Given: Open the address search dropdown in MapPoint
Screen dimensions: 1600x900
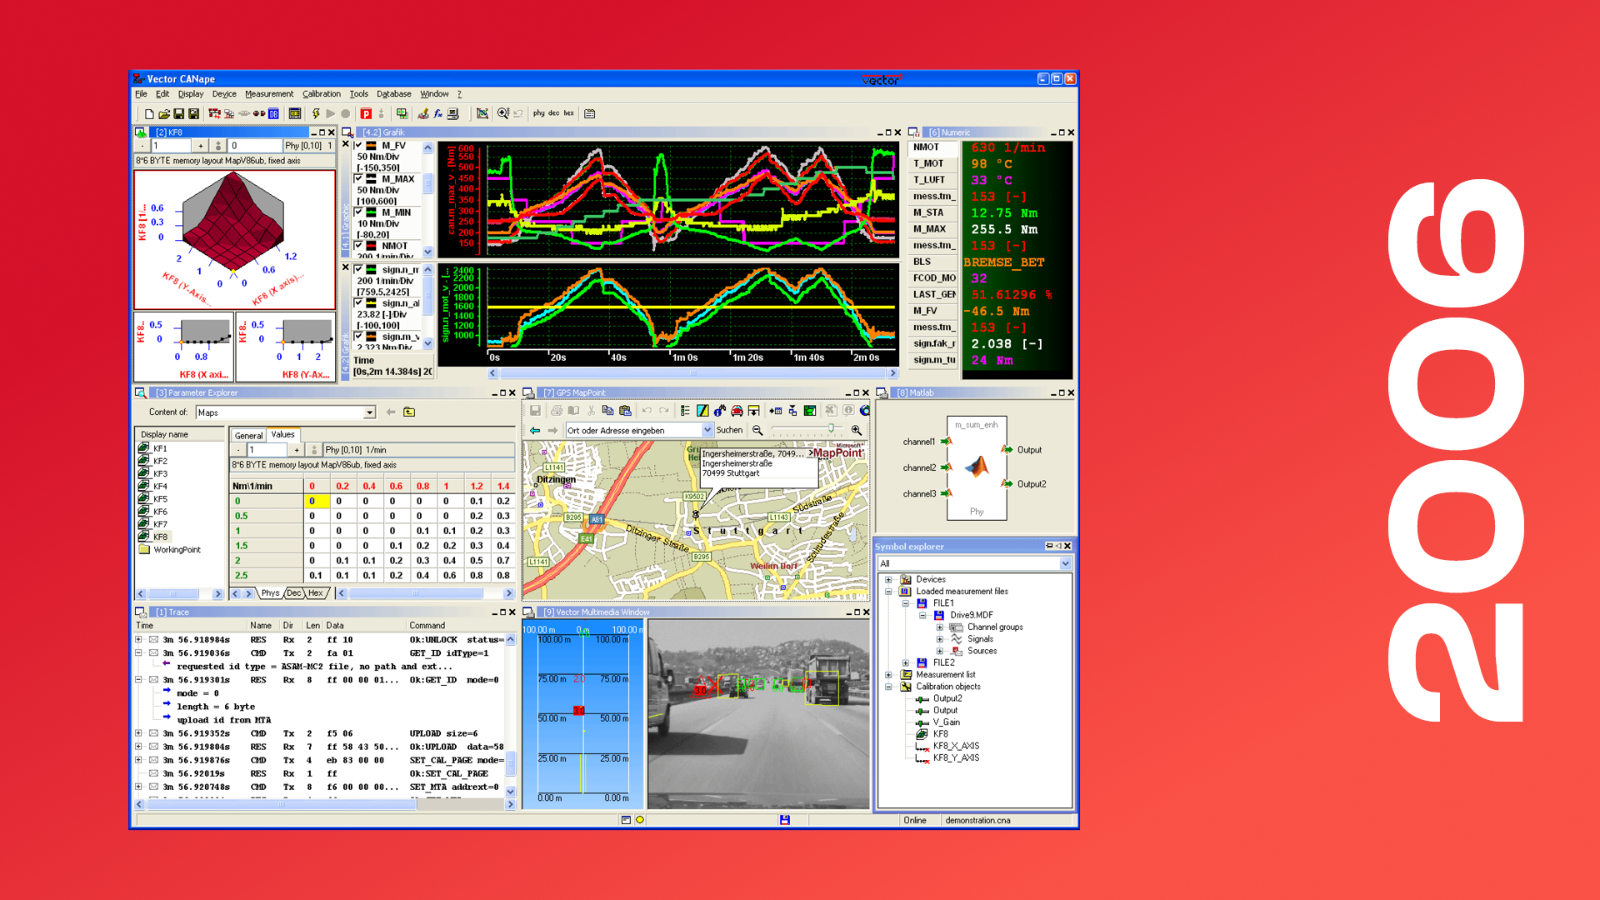Looking at the screenshot, I should click(x=707, y=430).
